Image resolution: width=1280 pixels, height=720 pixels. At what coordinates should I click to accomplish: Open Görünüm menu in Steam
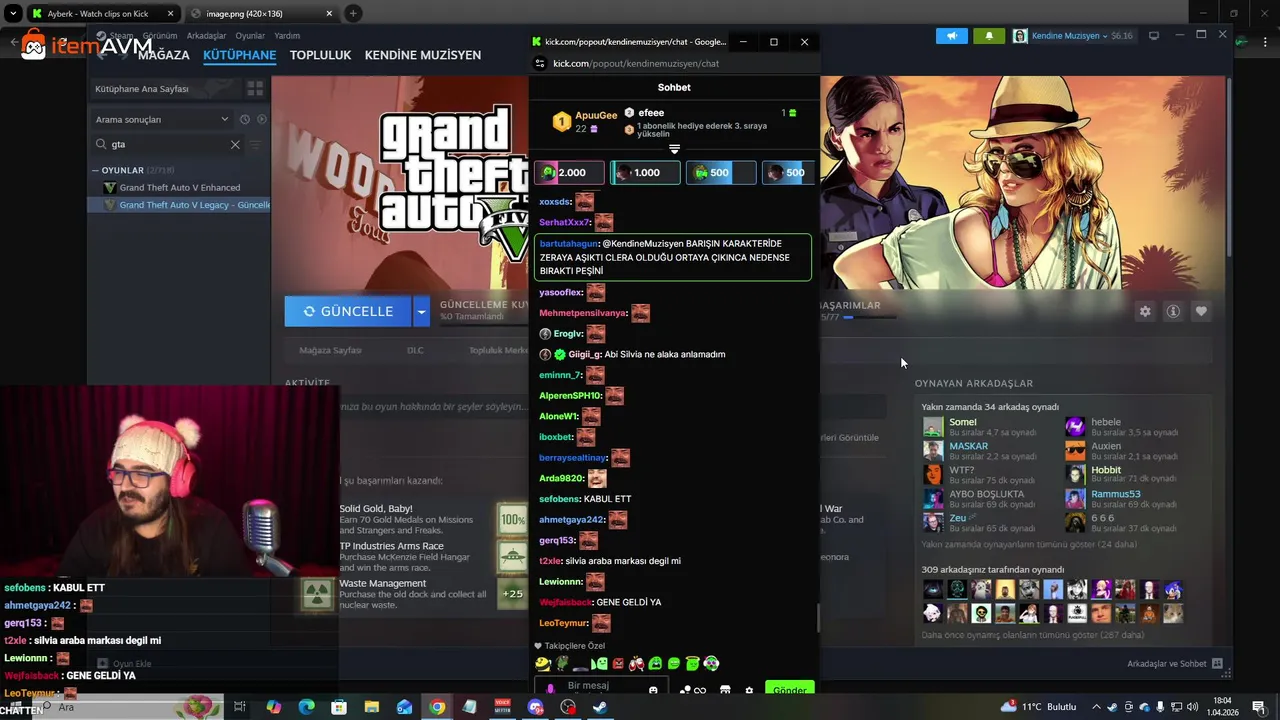pos(160,36)
